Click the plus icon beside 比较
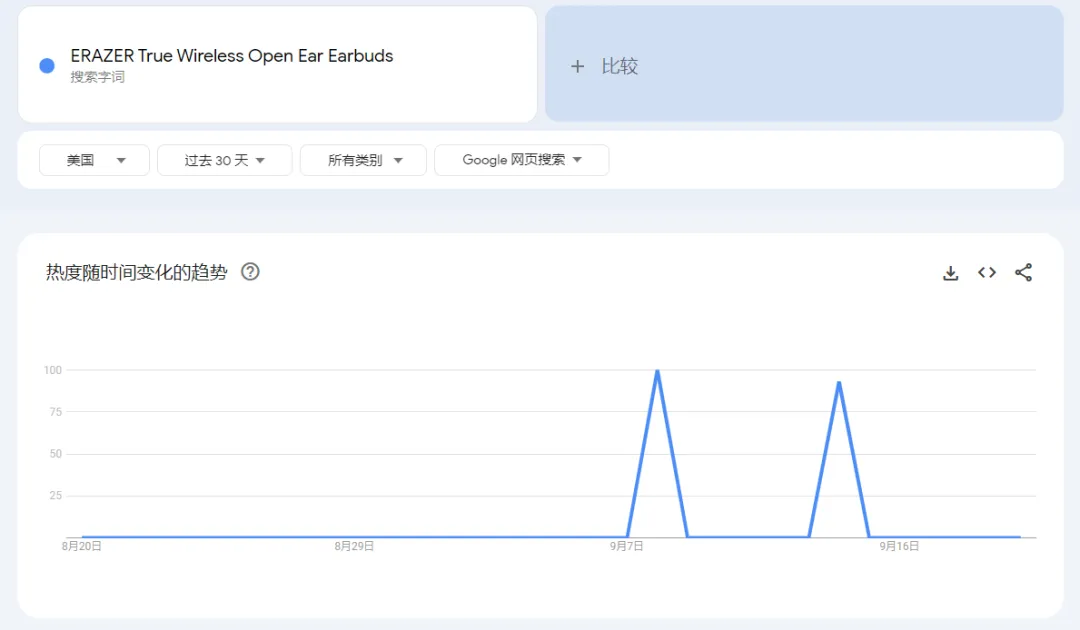Image resolution: width=1080 pixels, height=630 pixels. point(577,66)
